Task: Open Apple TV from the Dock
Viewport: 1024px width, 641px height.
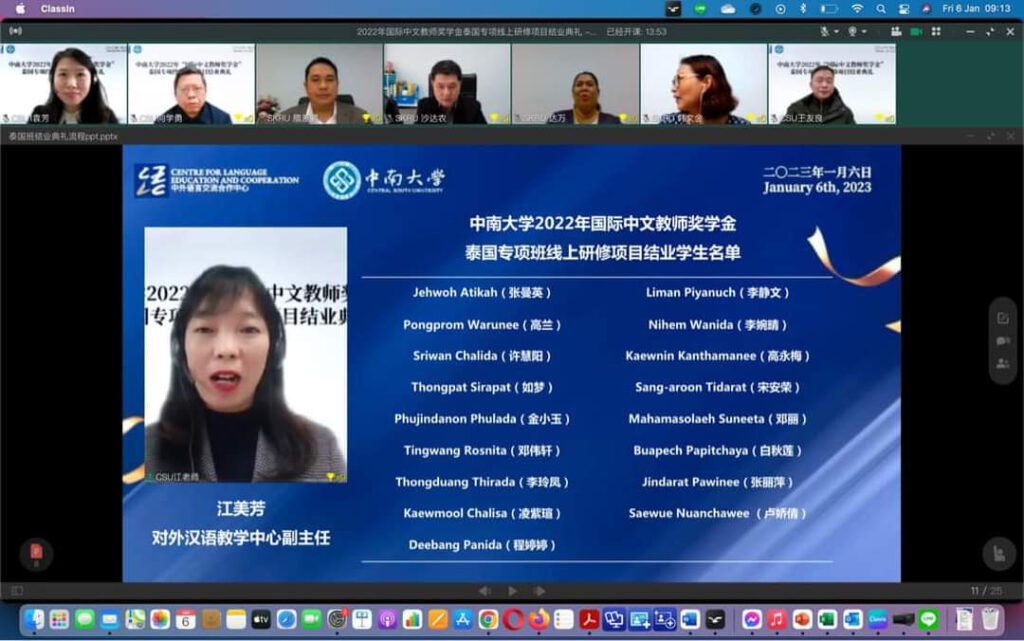Action: click(261, 619)
